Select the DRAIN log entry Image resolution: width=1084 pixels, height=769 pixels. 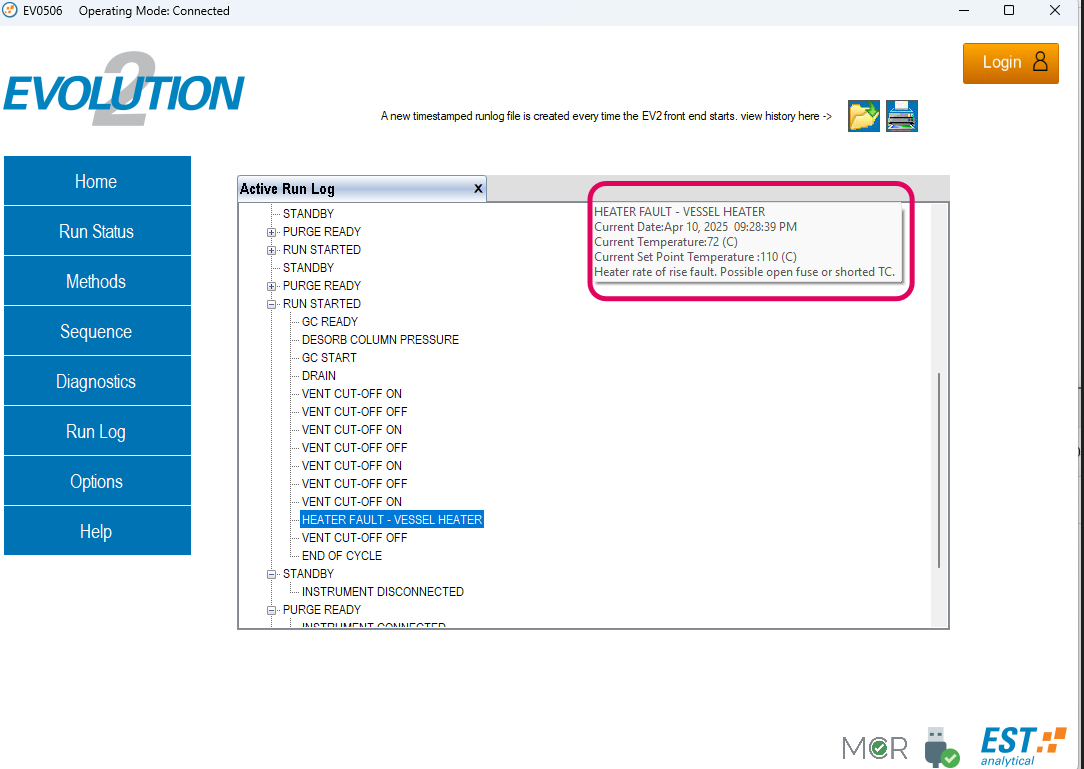(319, 376)
